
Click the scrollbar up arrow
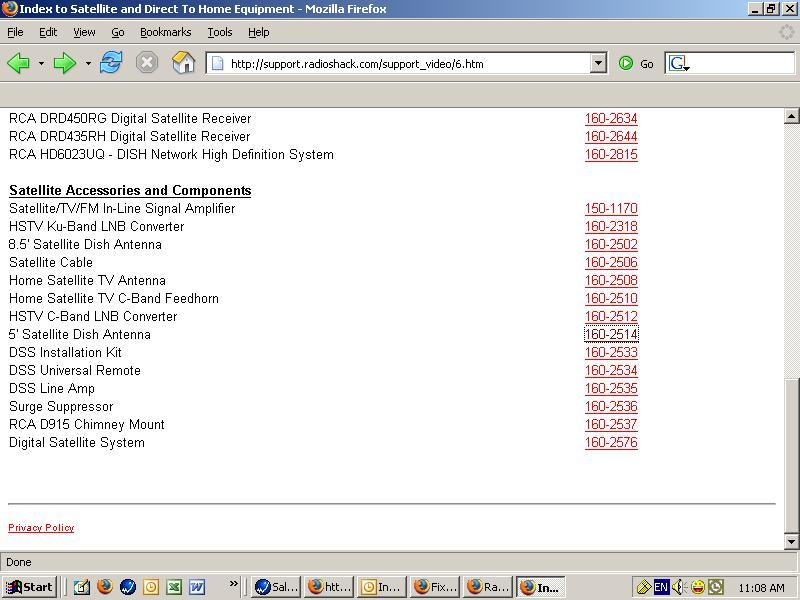click(791, 116)
